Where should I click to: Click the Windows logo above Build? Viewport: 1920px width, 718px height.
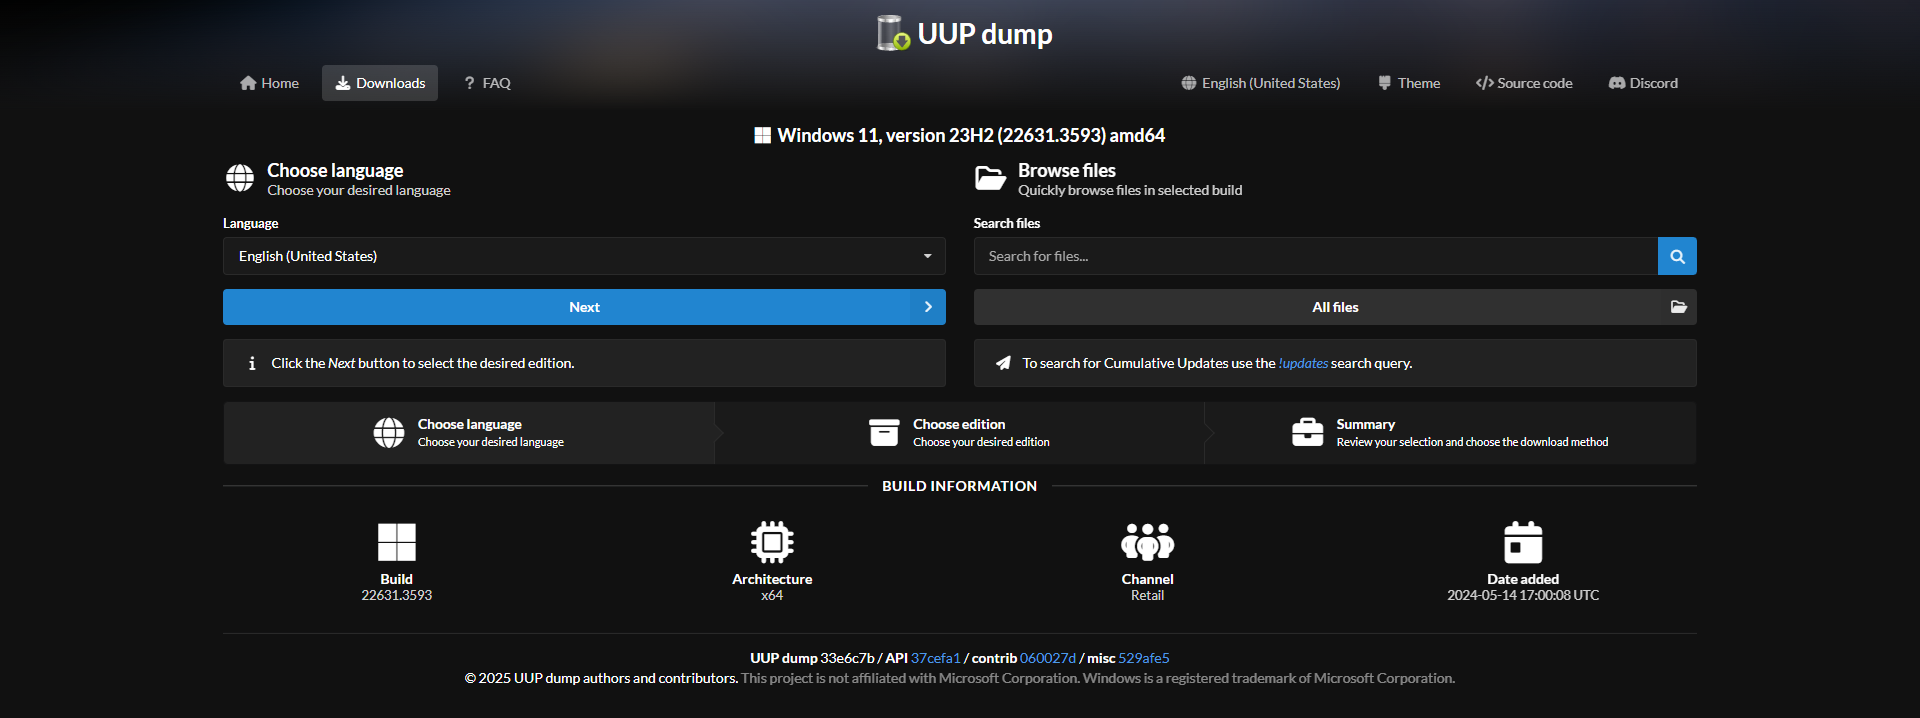[x=397, y=542]
